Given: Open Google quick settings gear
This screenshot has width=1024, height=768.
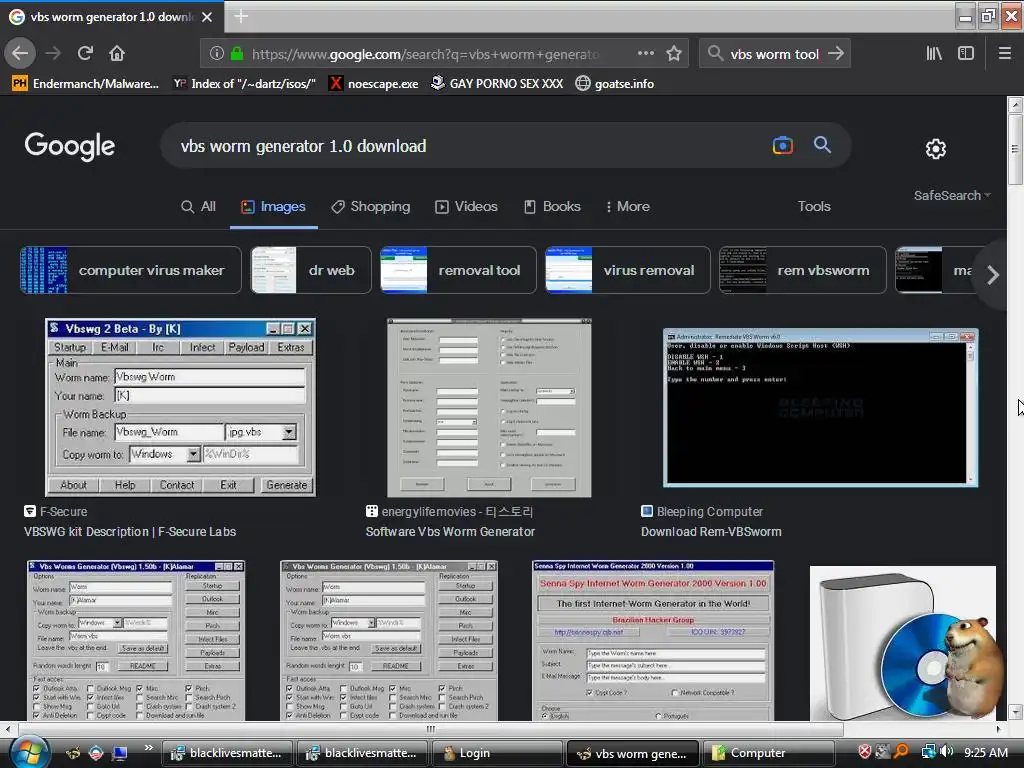Looking at the screenshot, I should [x=935, y=149].
